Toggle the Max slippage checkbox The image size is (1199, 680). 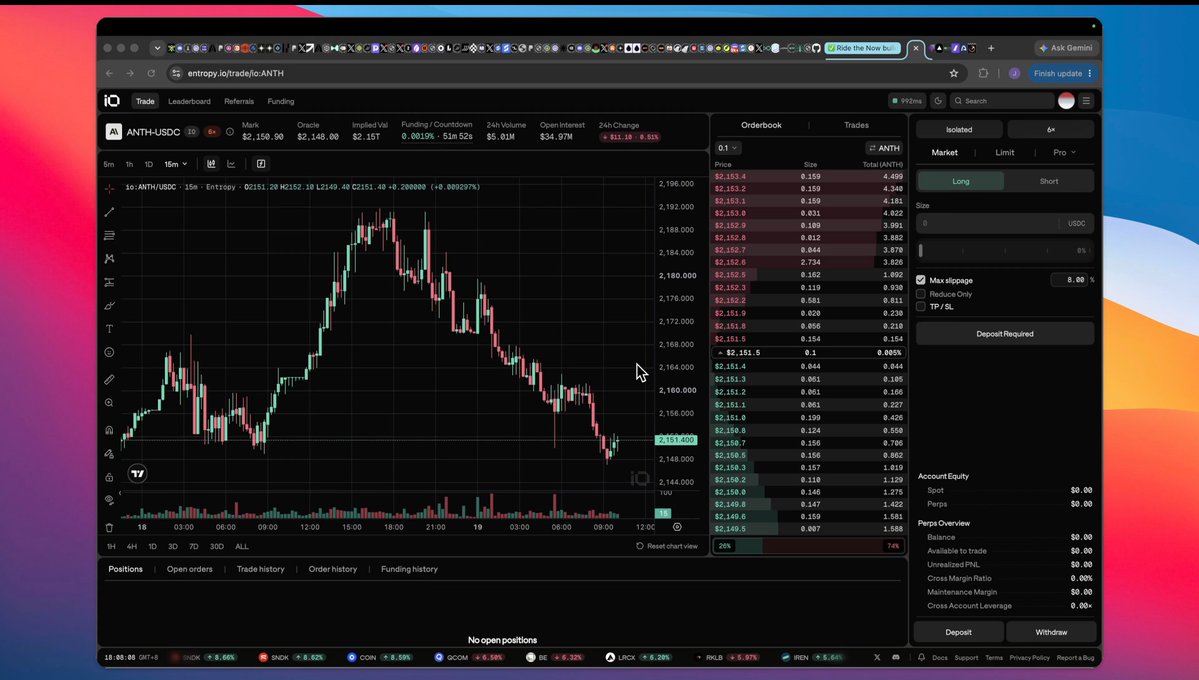click(x=921, y=280)
